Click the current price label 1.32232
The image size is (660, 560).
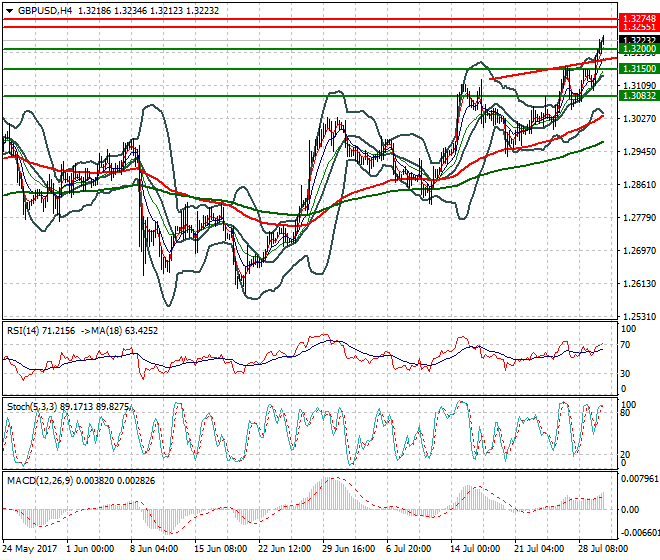639,40
